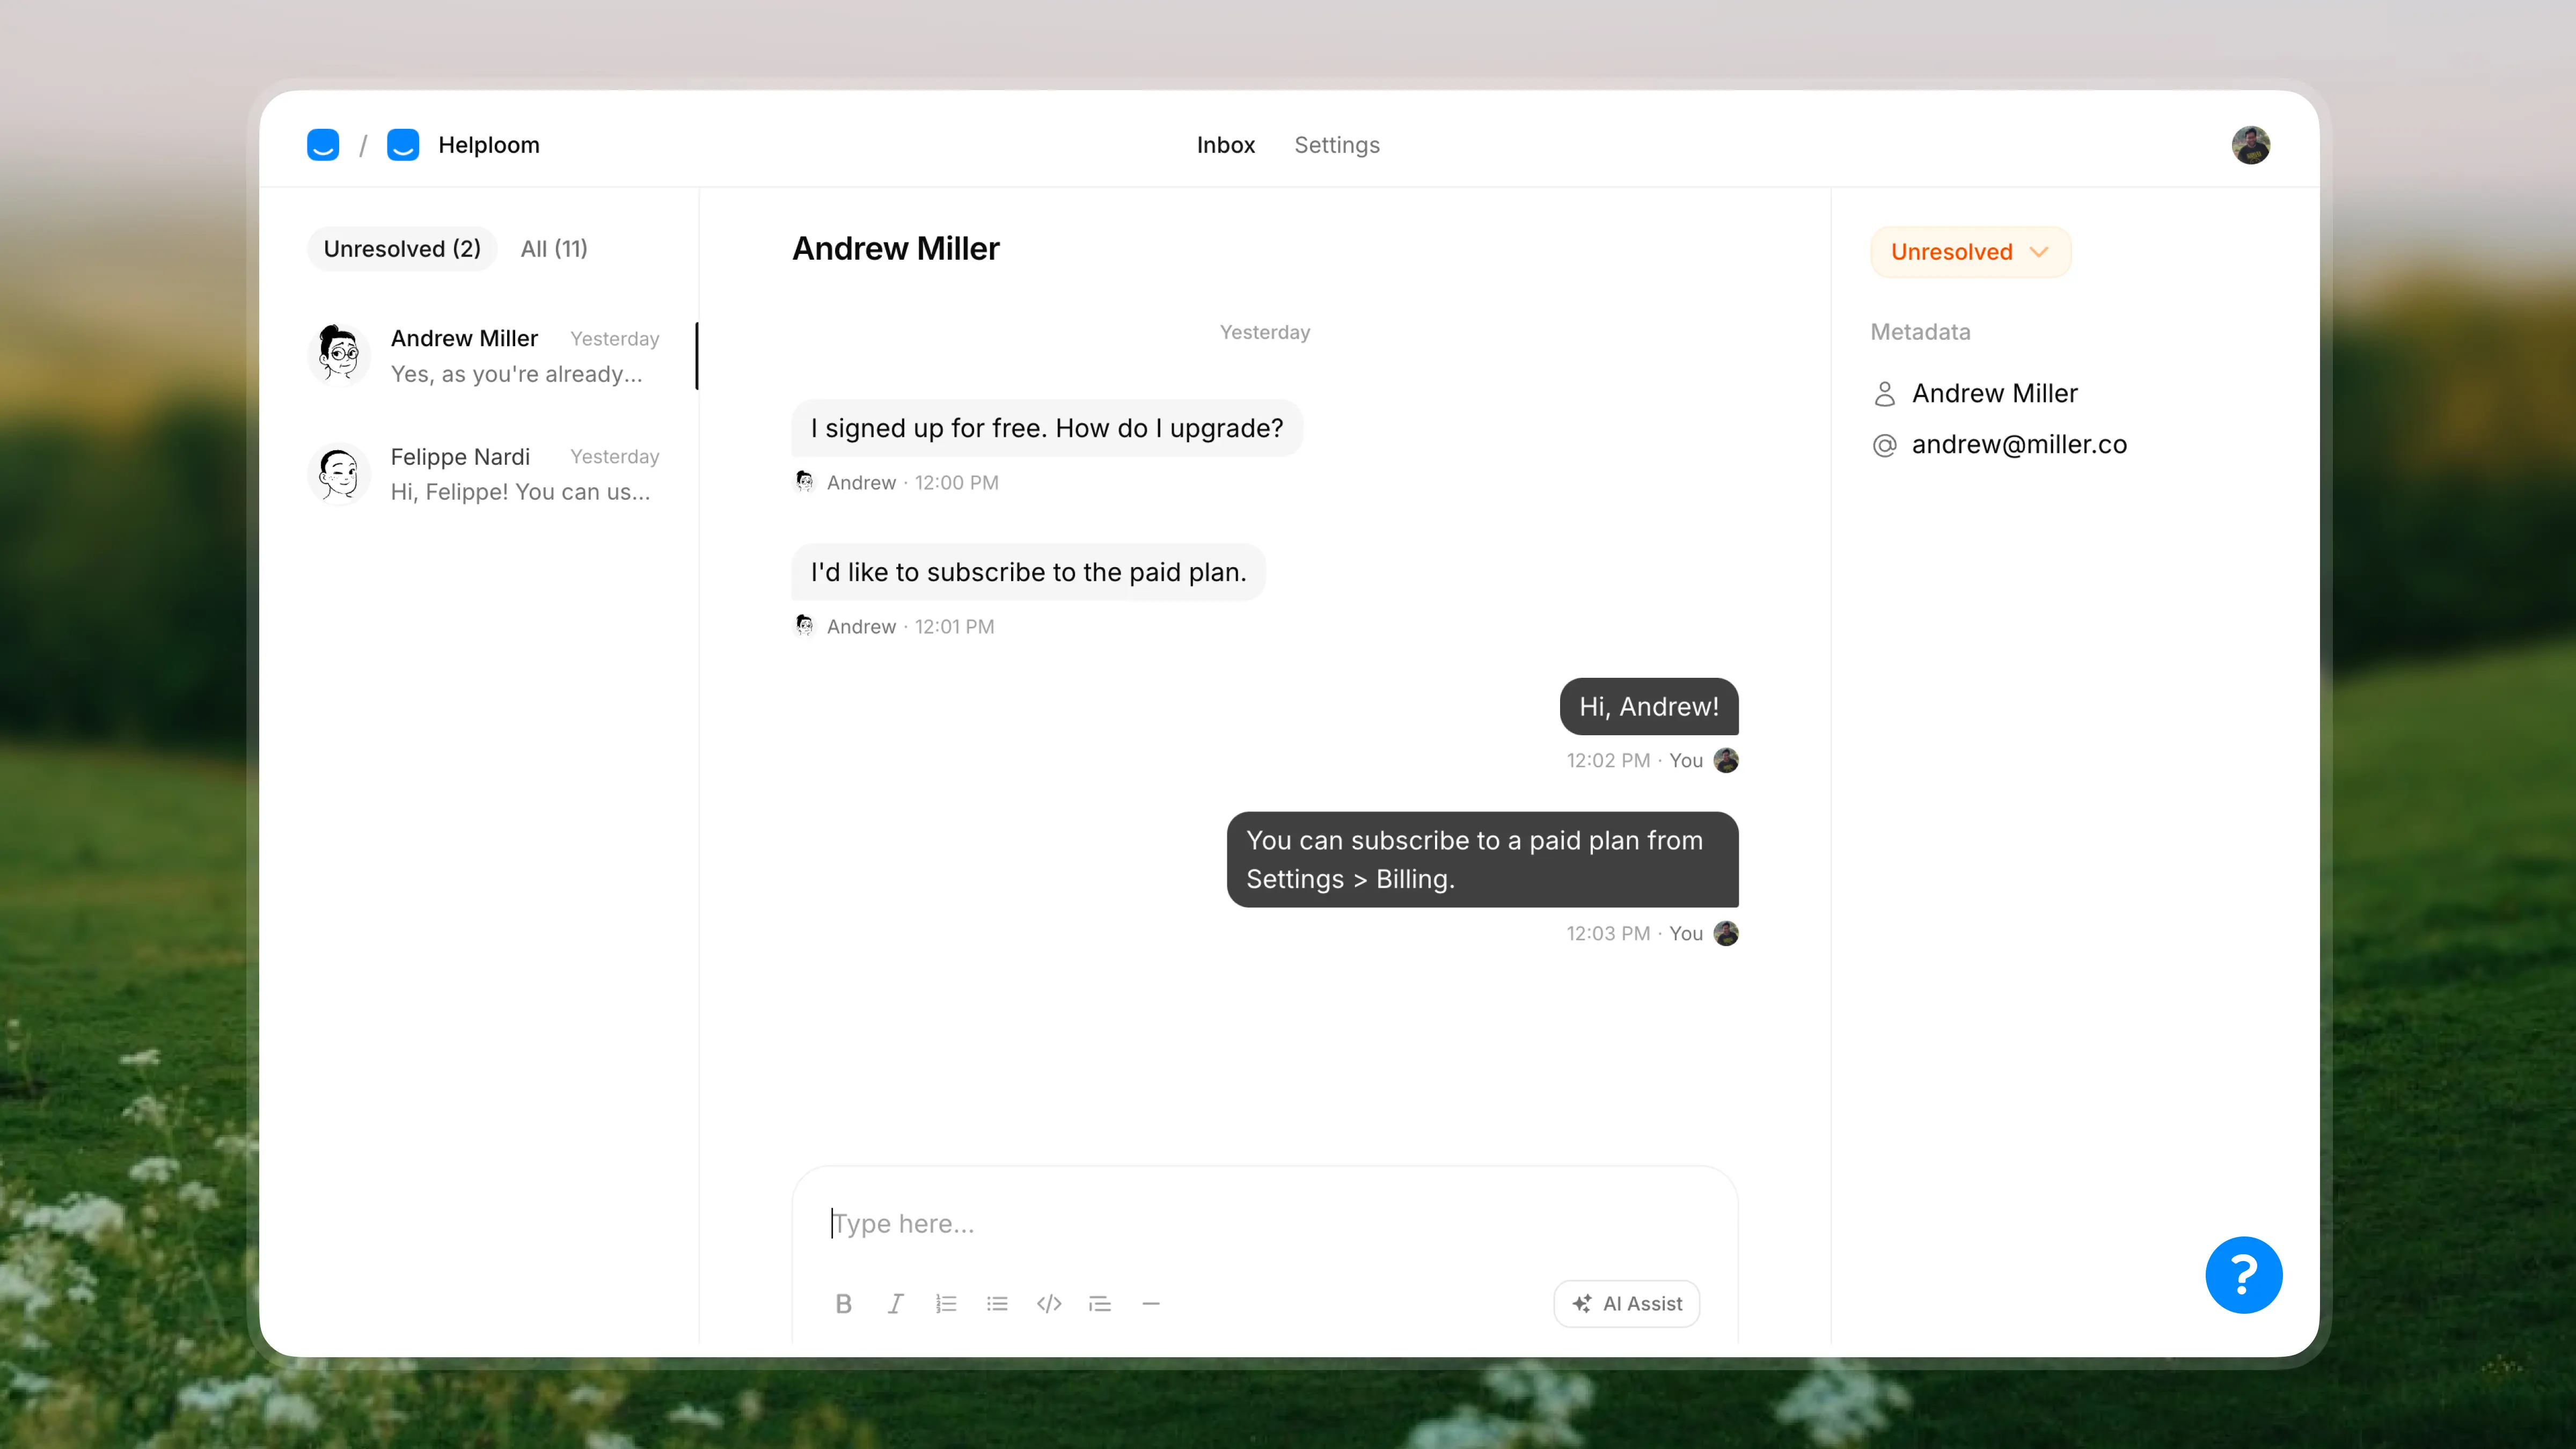Insert a numbered list

[946, 1303]
